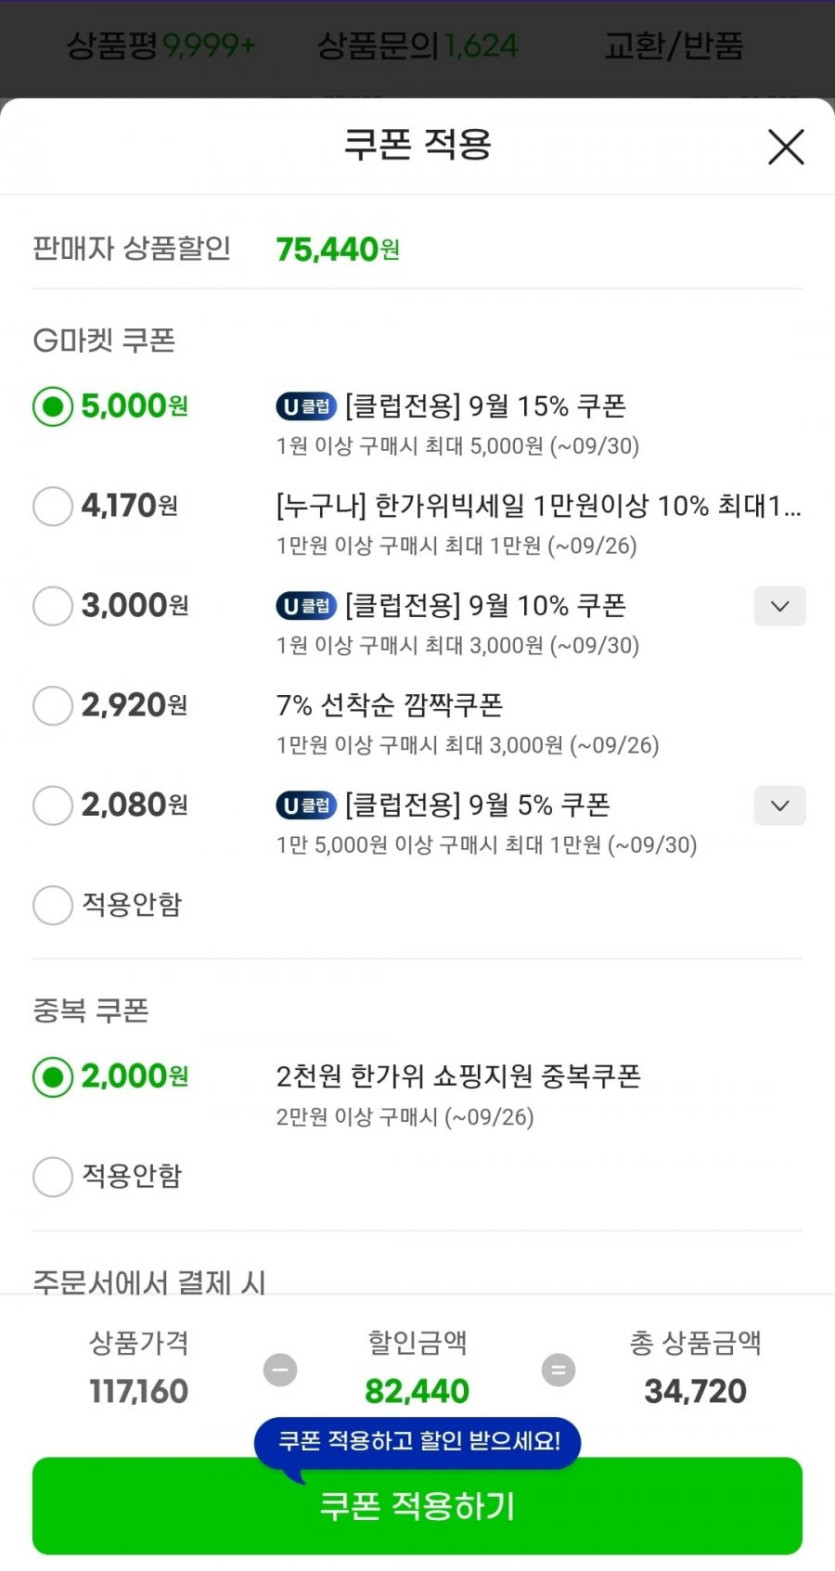This screenshot has height=1571, width=835.
Task: Tap the U클럽 badge on 10% coupon
Action: coord(306,606)
